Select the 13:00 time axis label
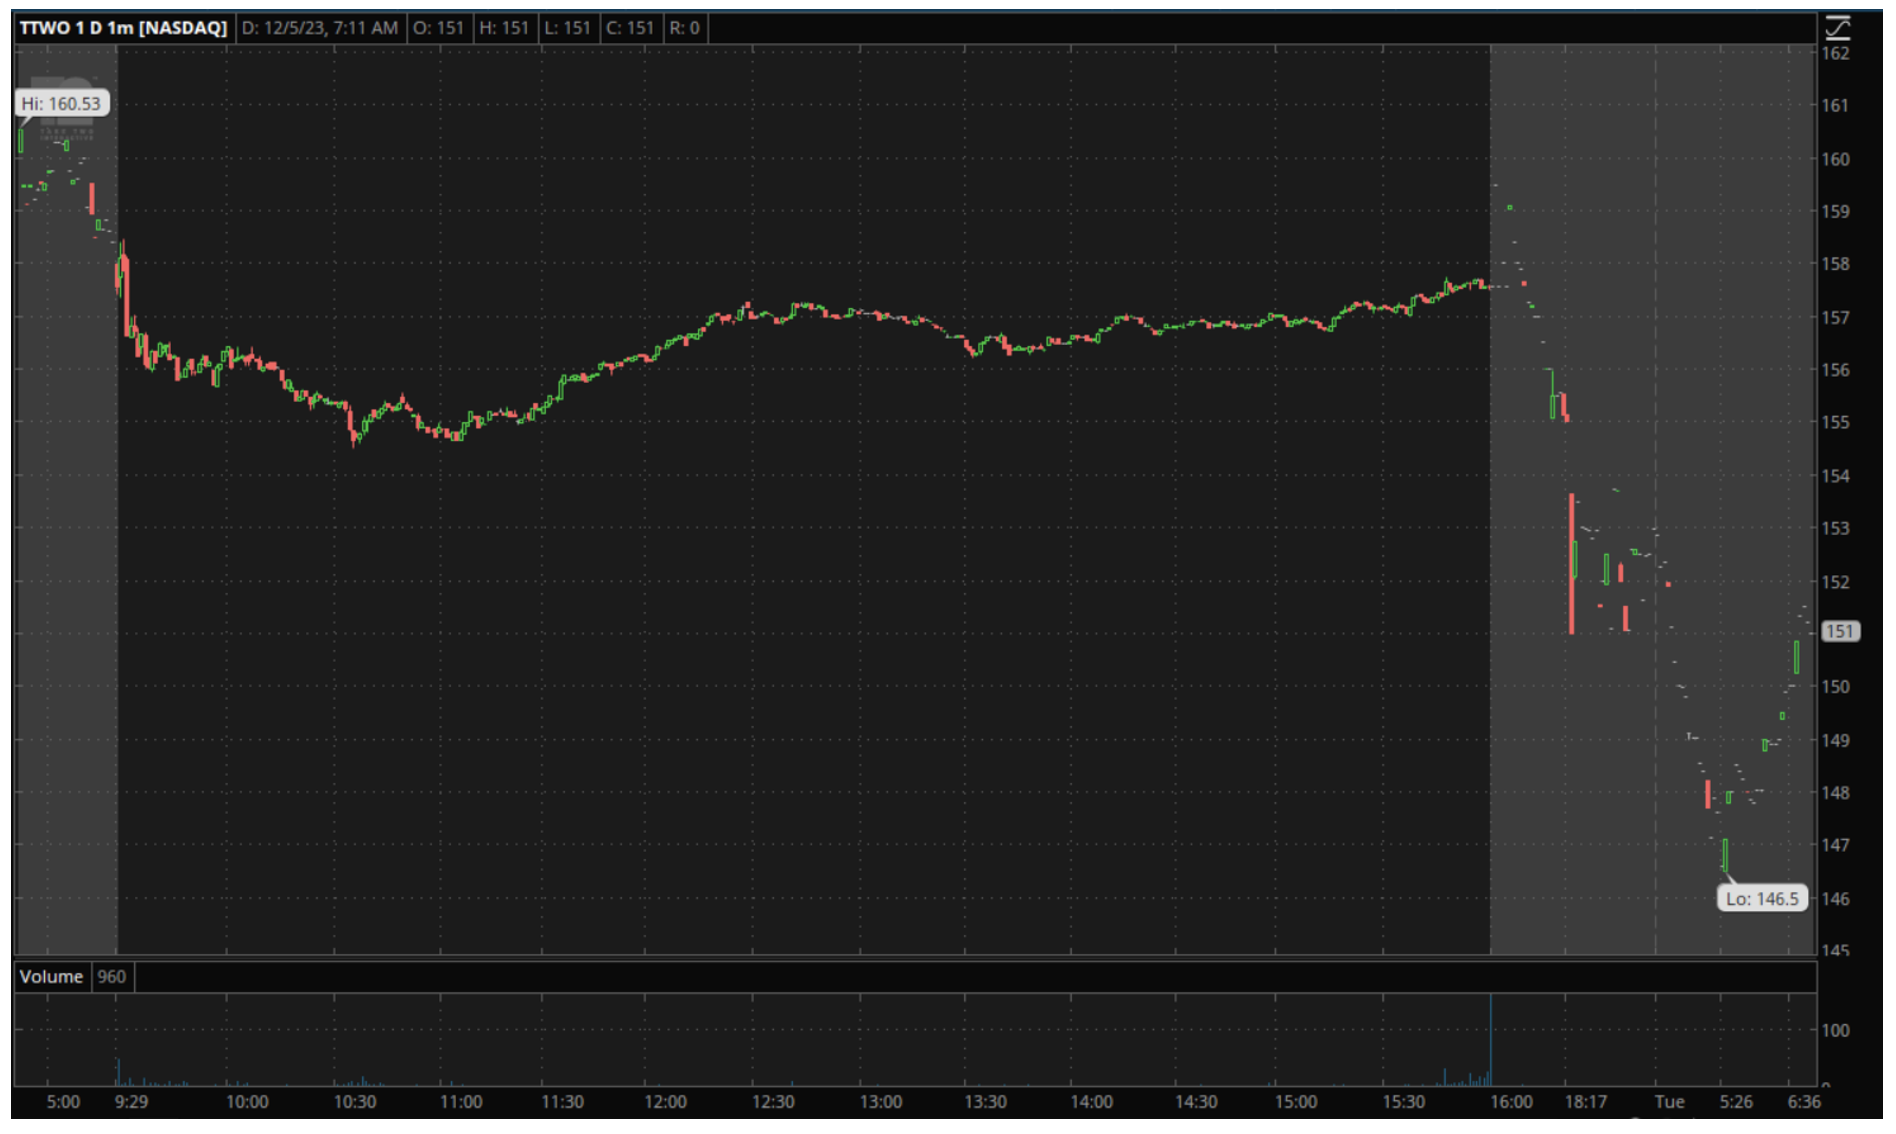 click(x=880, y=1102)
